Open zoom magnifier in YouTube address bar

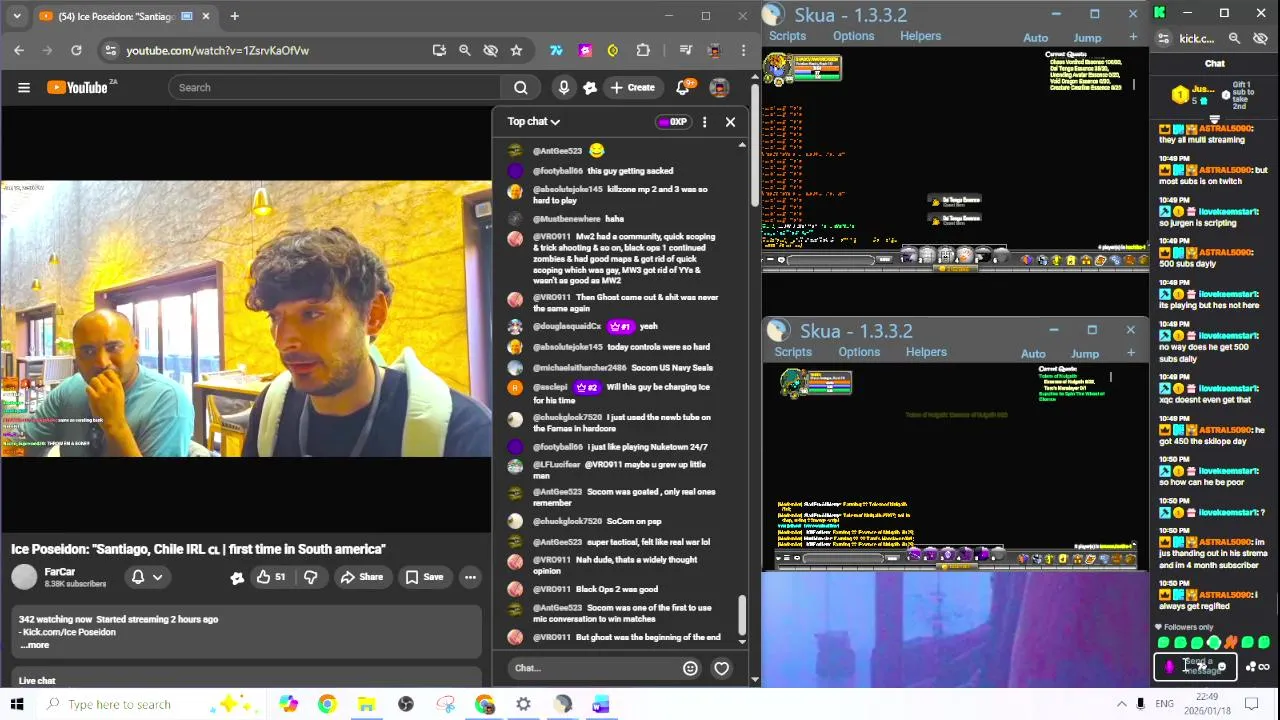point(464,50)
